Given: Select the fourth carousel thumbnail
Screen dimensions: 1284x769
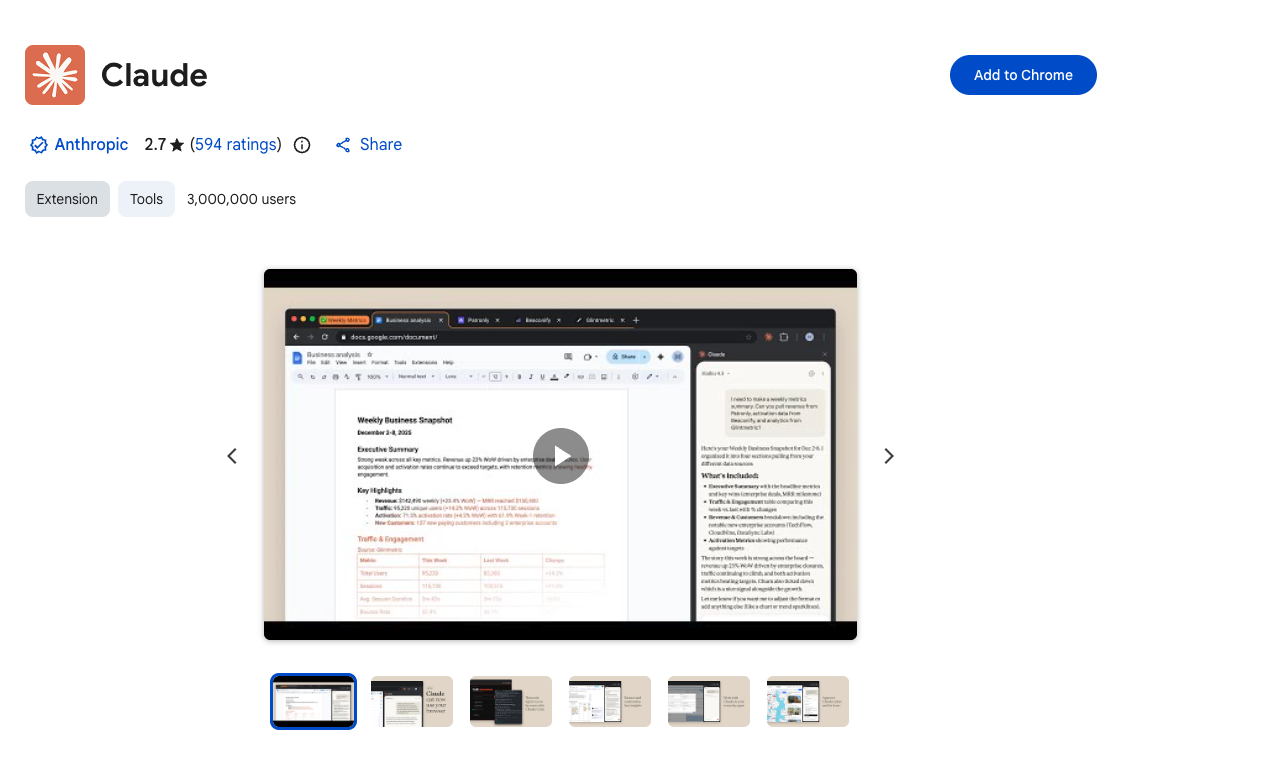Looking at the screenshot, I should pyautogui.click(x=610, y=701).
